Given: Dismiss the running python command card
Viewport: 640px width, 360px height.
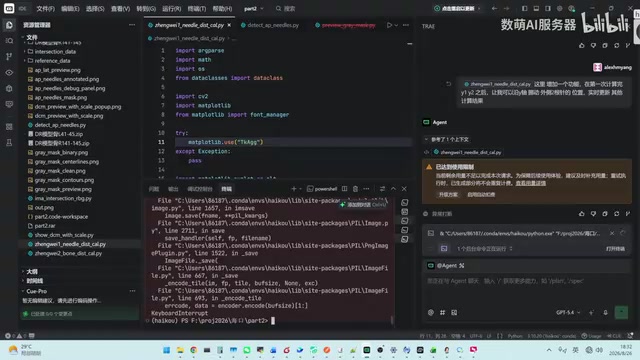Looking at the screenshot, I should coord(612,233).
